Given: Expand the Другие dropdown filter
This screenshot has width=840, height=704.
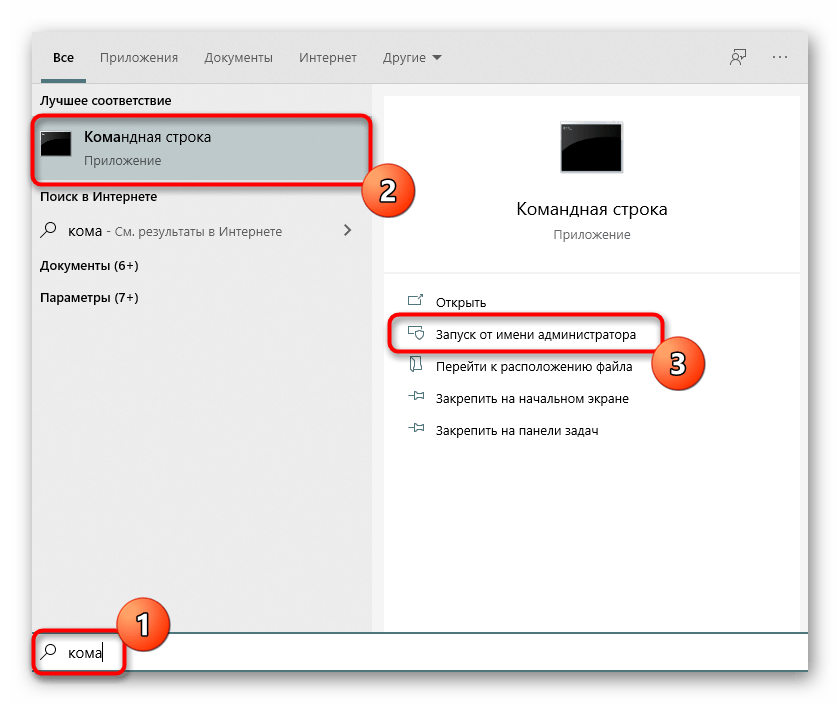Looking at the screenshot, I should click(412, 58).
